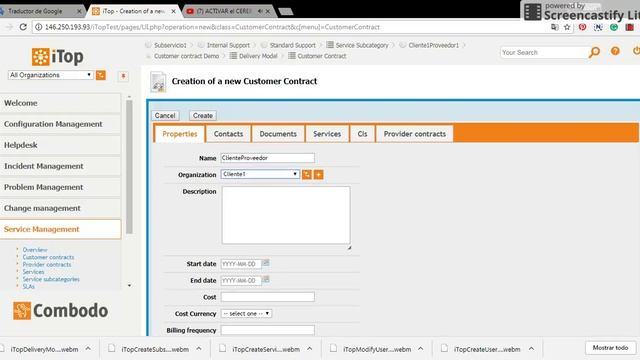Click the Google Translate icon in address bar
Image resolution: width=640 pixels, height=360 pixels.
(x=555, y=27)
